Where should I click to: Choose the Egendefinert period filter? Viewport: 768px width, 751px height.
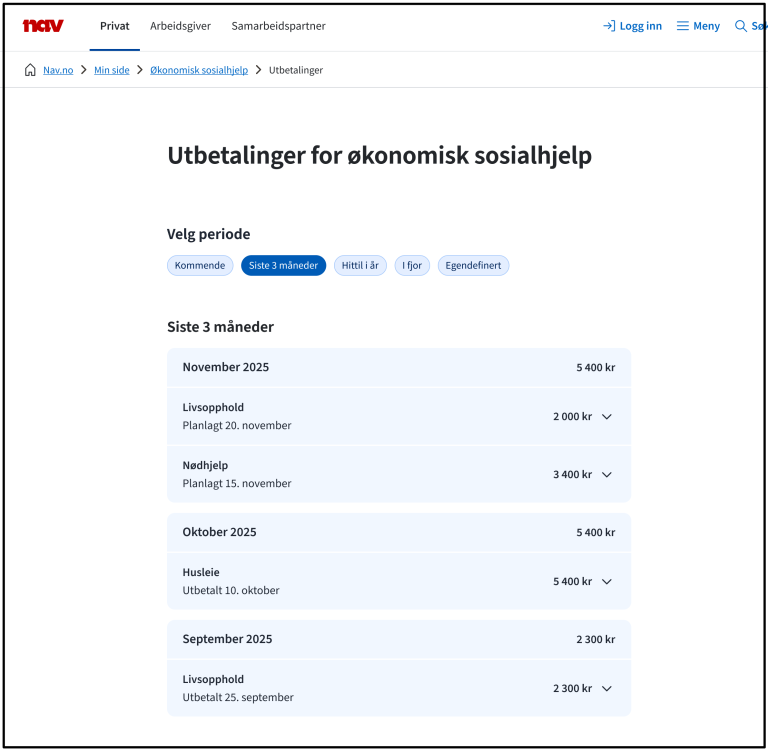tap(473, 266)
